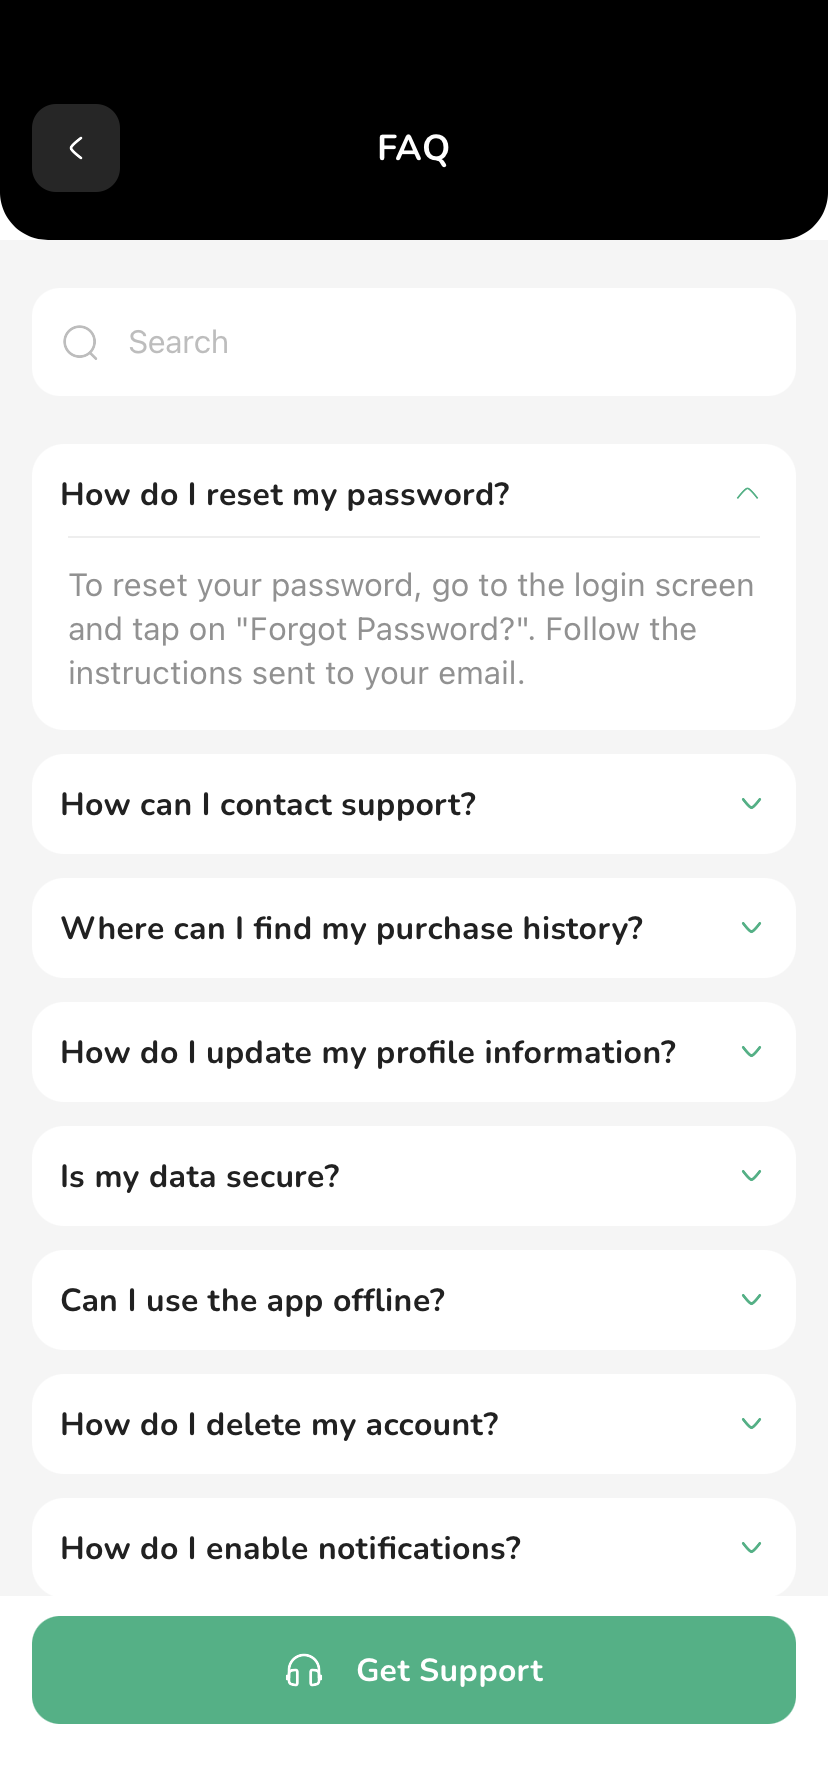Open "Where can I find my purchase history?"

pyautogui.click(x=414, y=928)
